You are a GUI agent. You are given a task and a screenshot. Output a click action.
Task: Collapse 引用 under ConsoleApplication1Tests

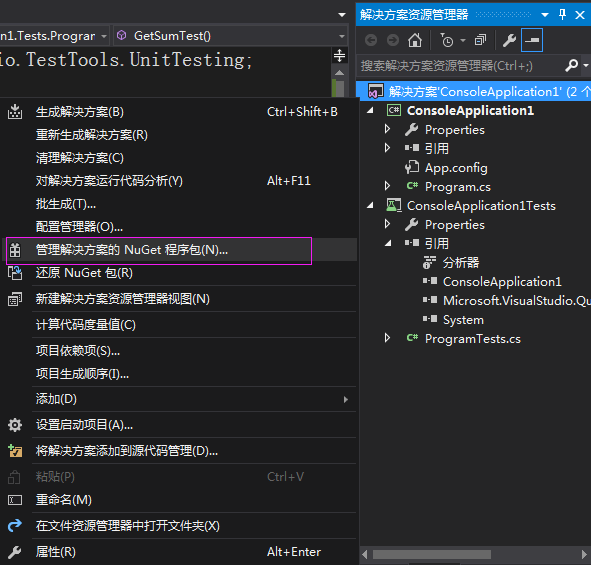click(x=388, y=243)
